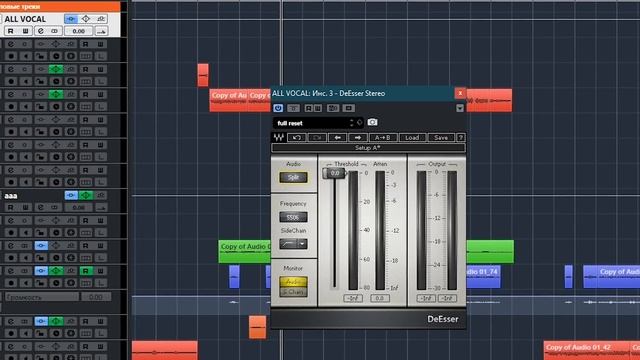The width and height of the screenshot is (640, 360).
Task: Open the plugin functions dropdown arrow
Action: point(460,108)
